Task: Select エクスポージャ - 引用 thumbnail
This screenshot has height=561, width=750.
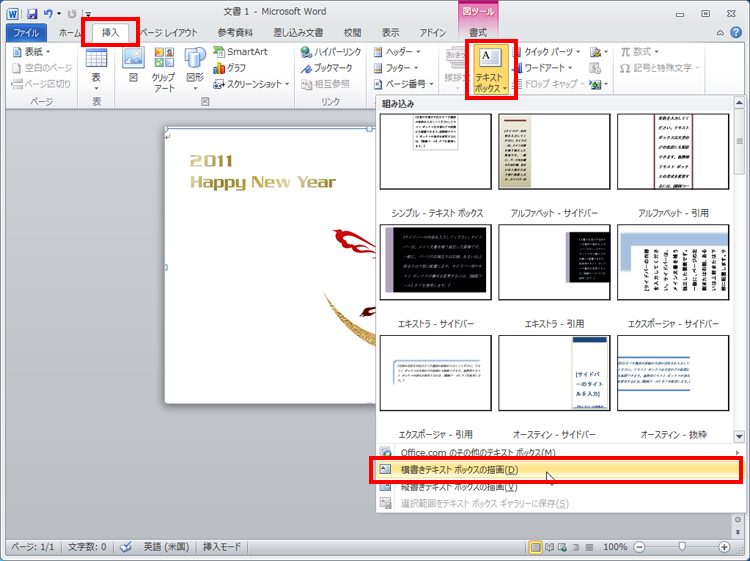Action: [x=436, y=373]
